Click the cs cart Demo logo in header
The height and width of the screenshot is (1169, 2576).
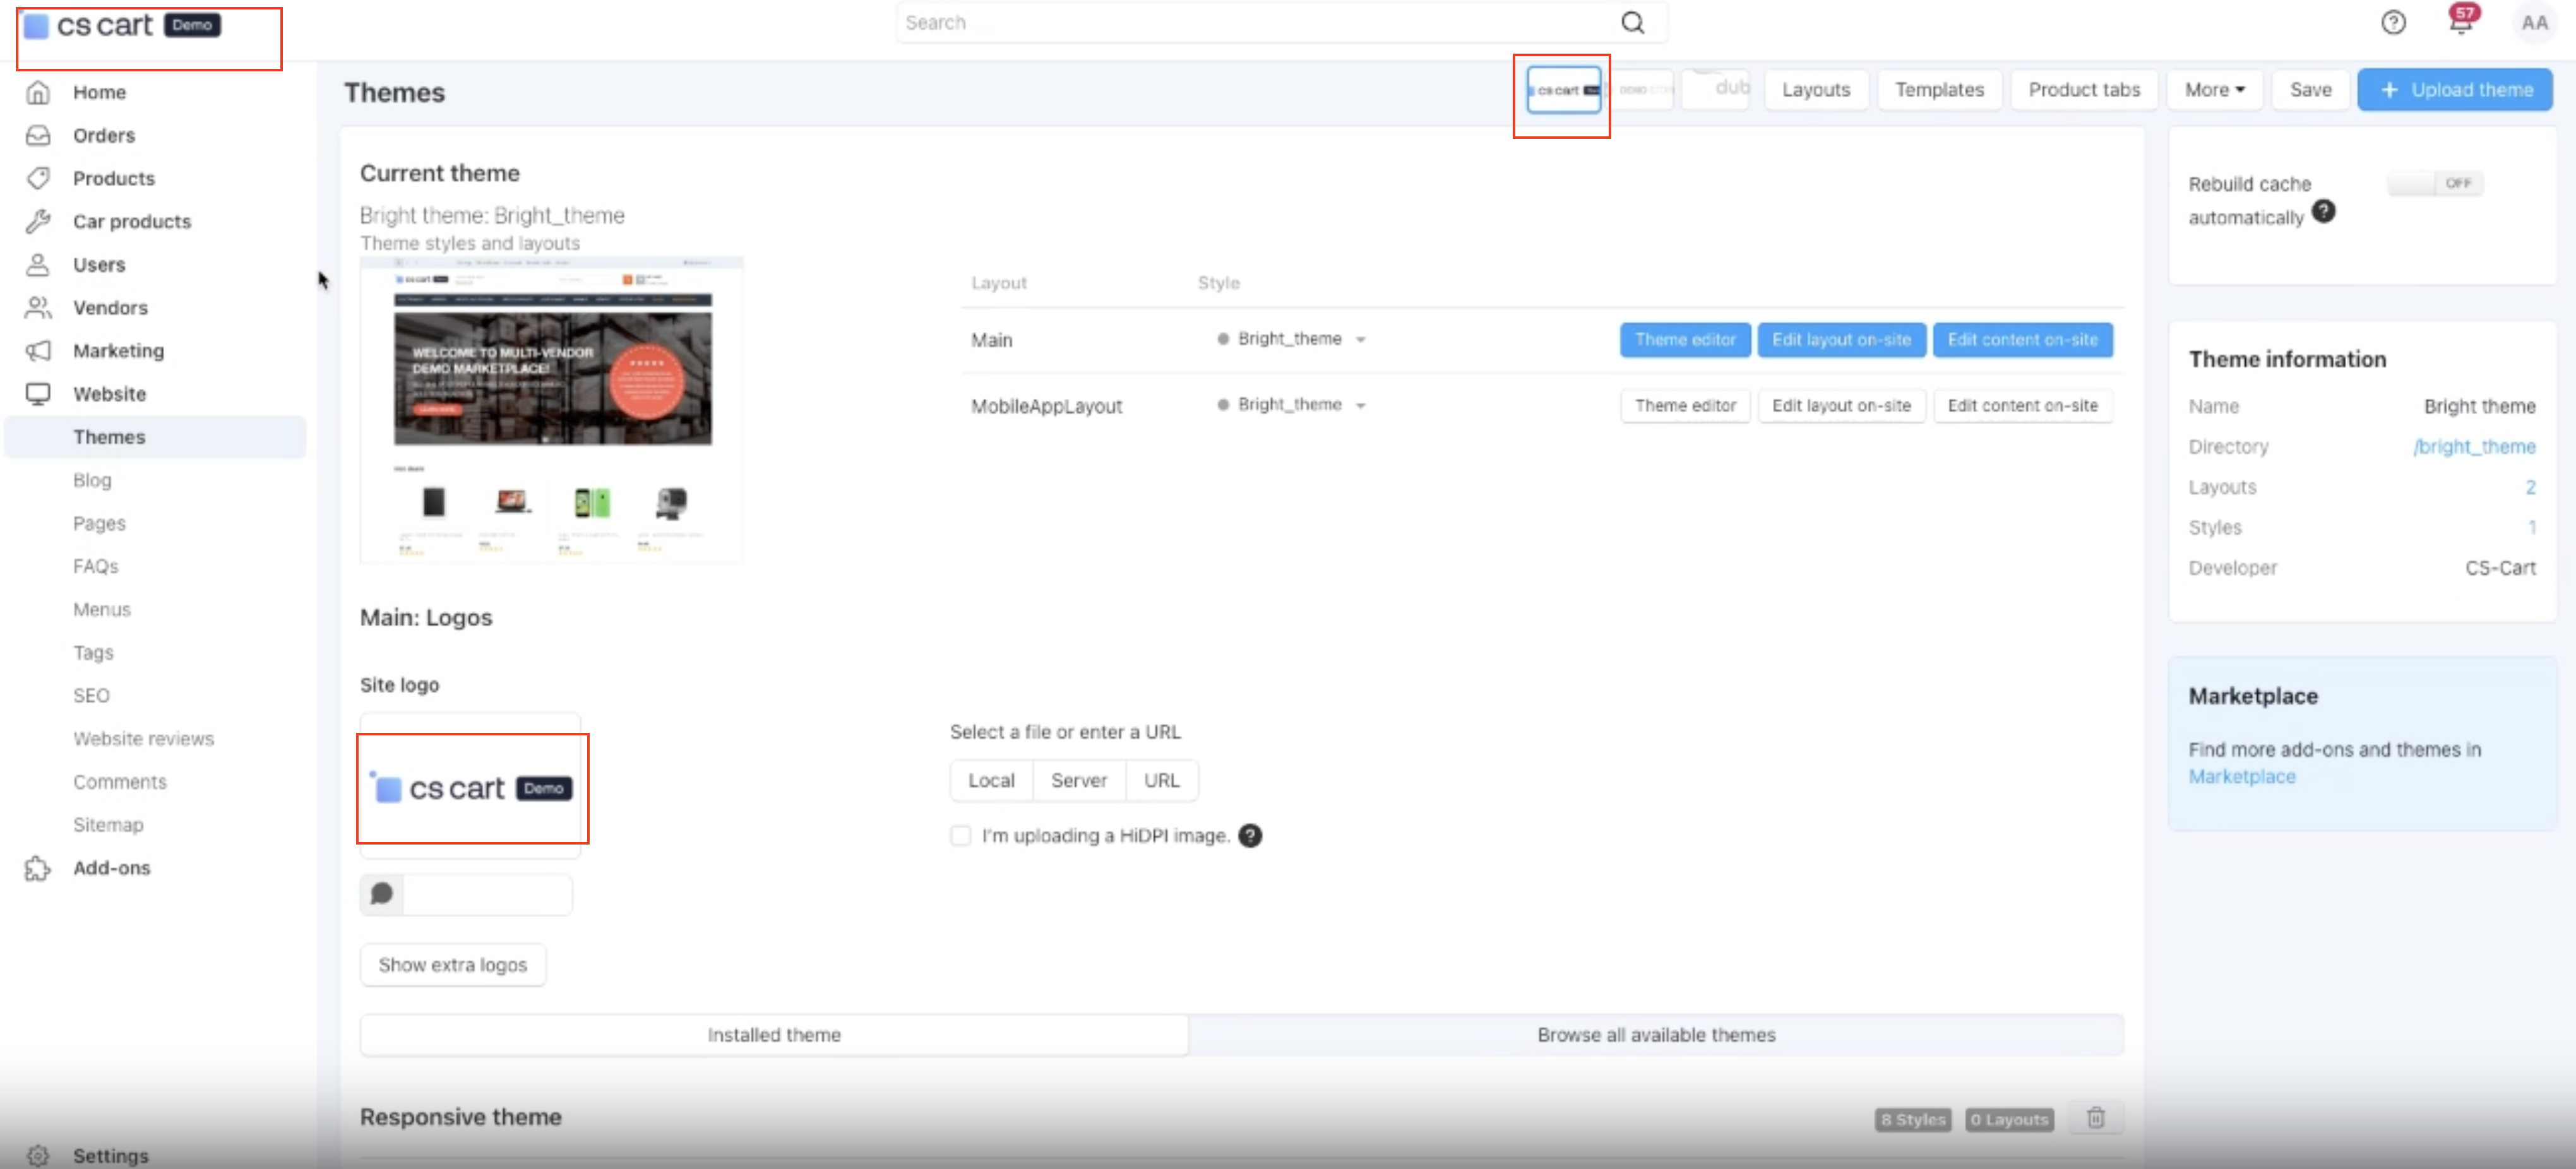(x=122, y=25)
